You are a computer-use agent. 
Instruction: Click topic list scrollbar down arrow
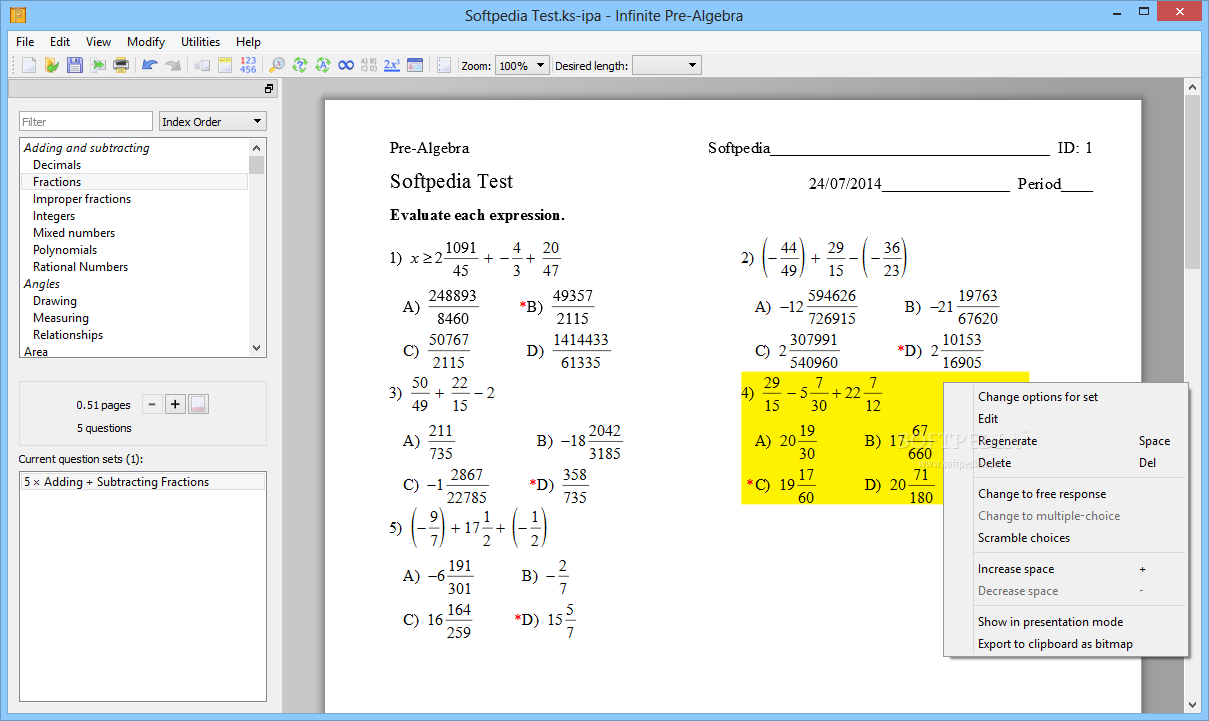coord(257,348)
